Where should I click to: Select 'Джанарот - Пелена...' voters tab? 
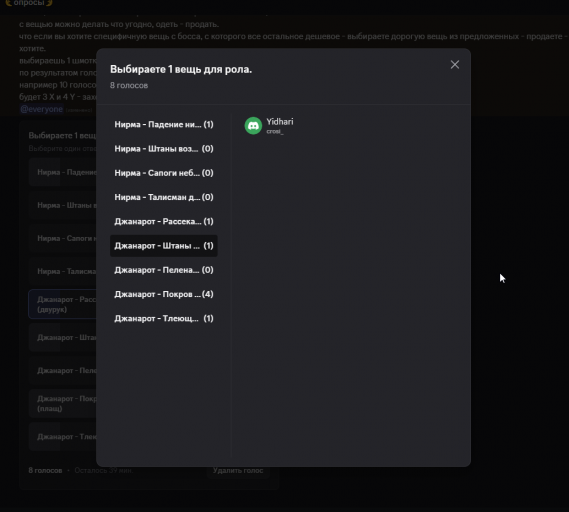(164, 270)
